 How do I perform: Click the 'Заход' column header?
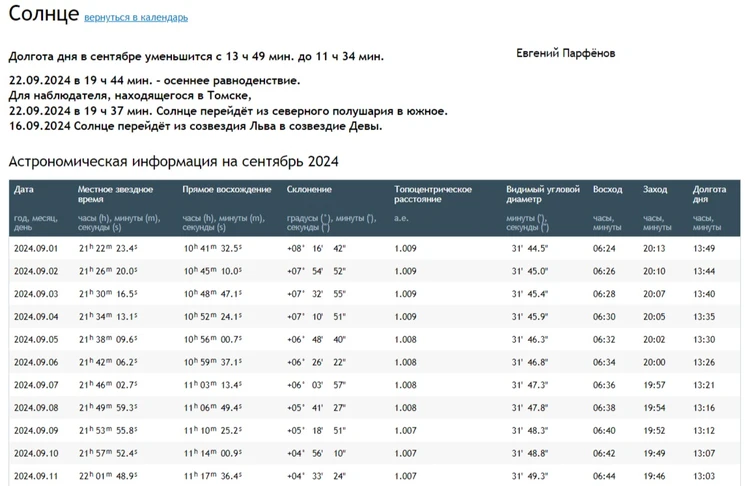click(655, 189)
